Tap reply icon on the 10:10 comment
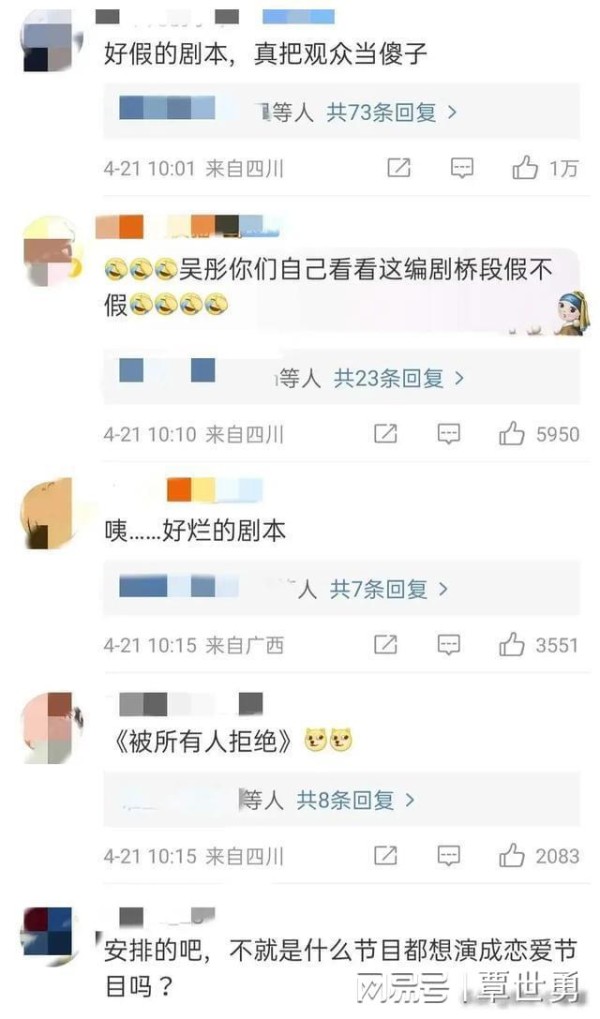Screen dimensions: 600x1019 click(x=449, y=433)
